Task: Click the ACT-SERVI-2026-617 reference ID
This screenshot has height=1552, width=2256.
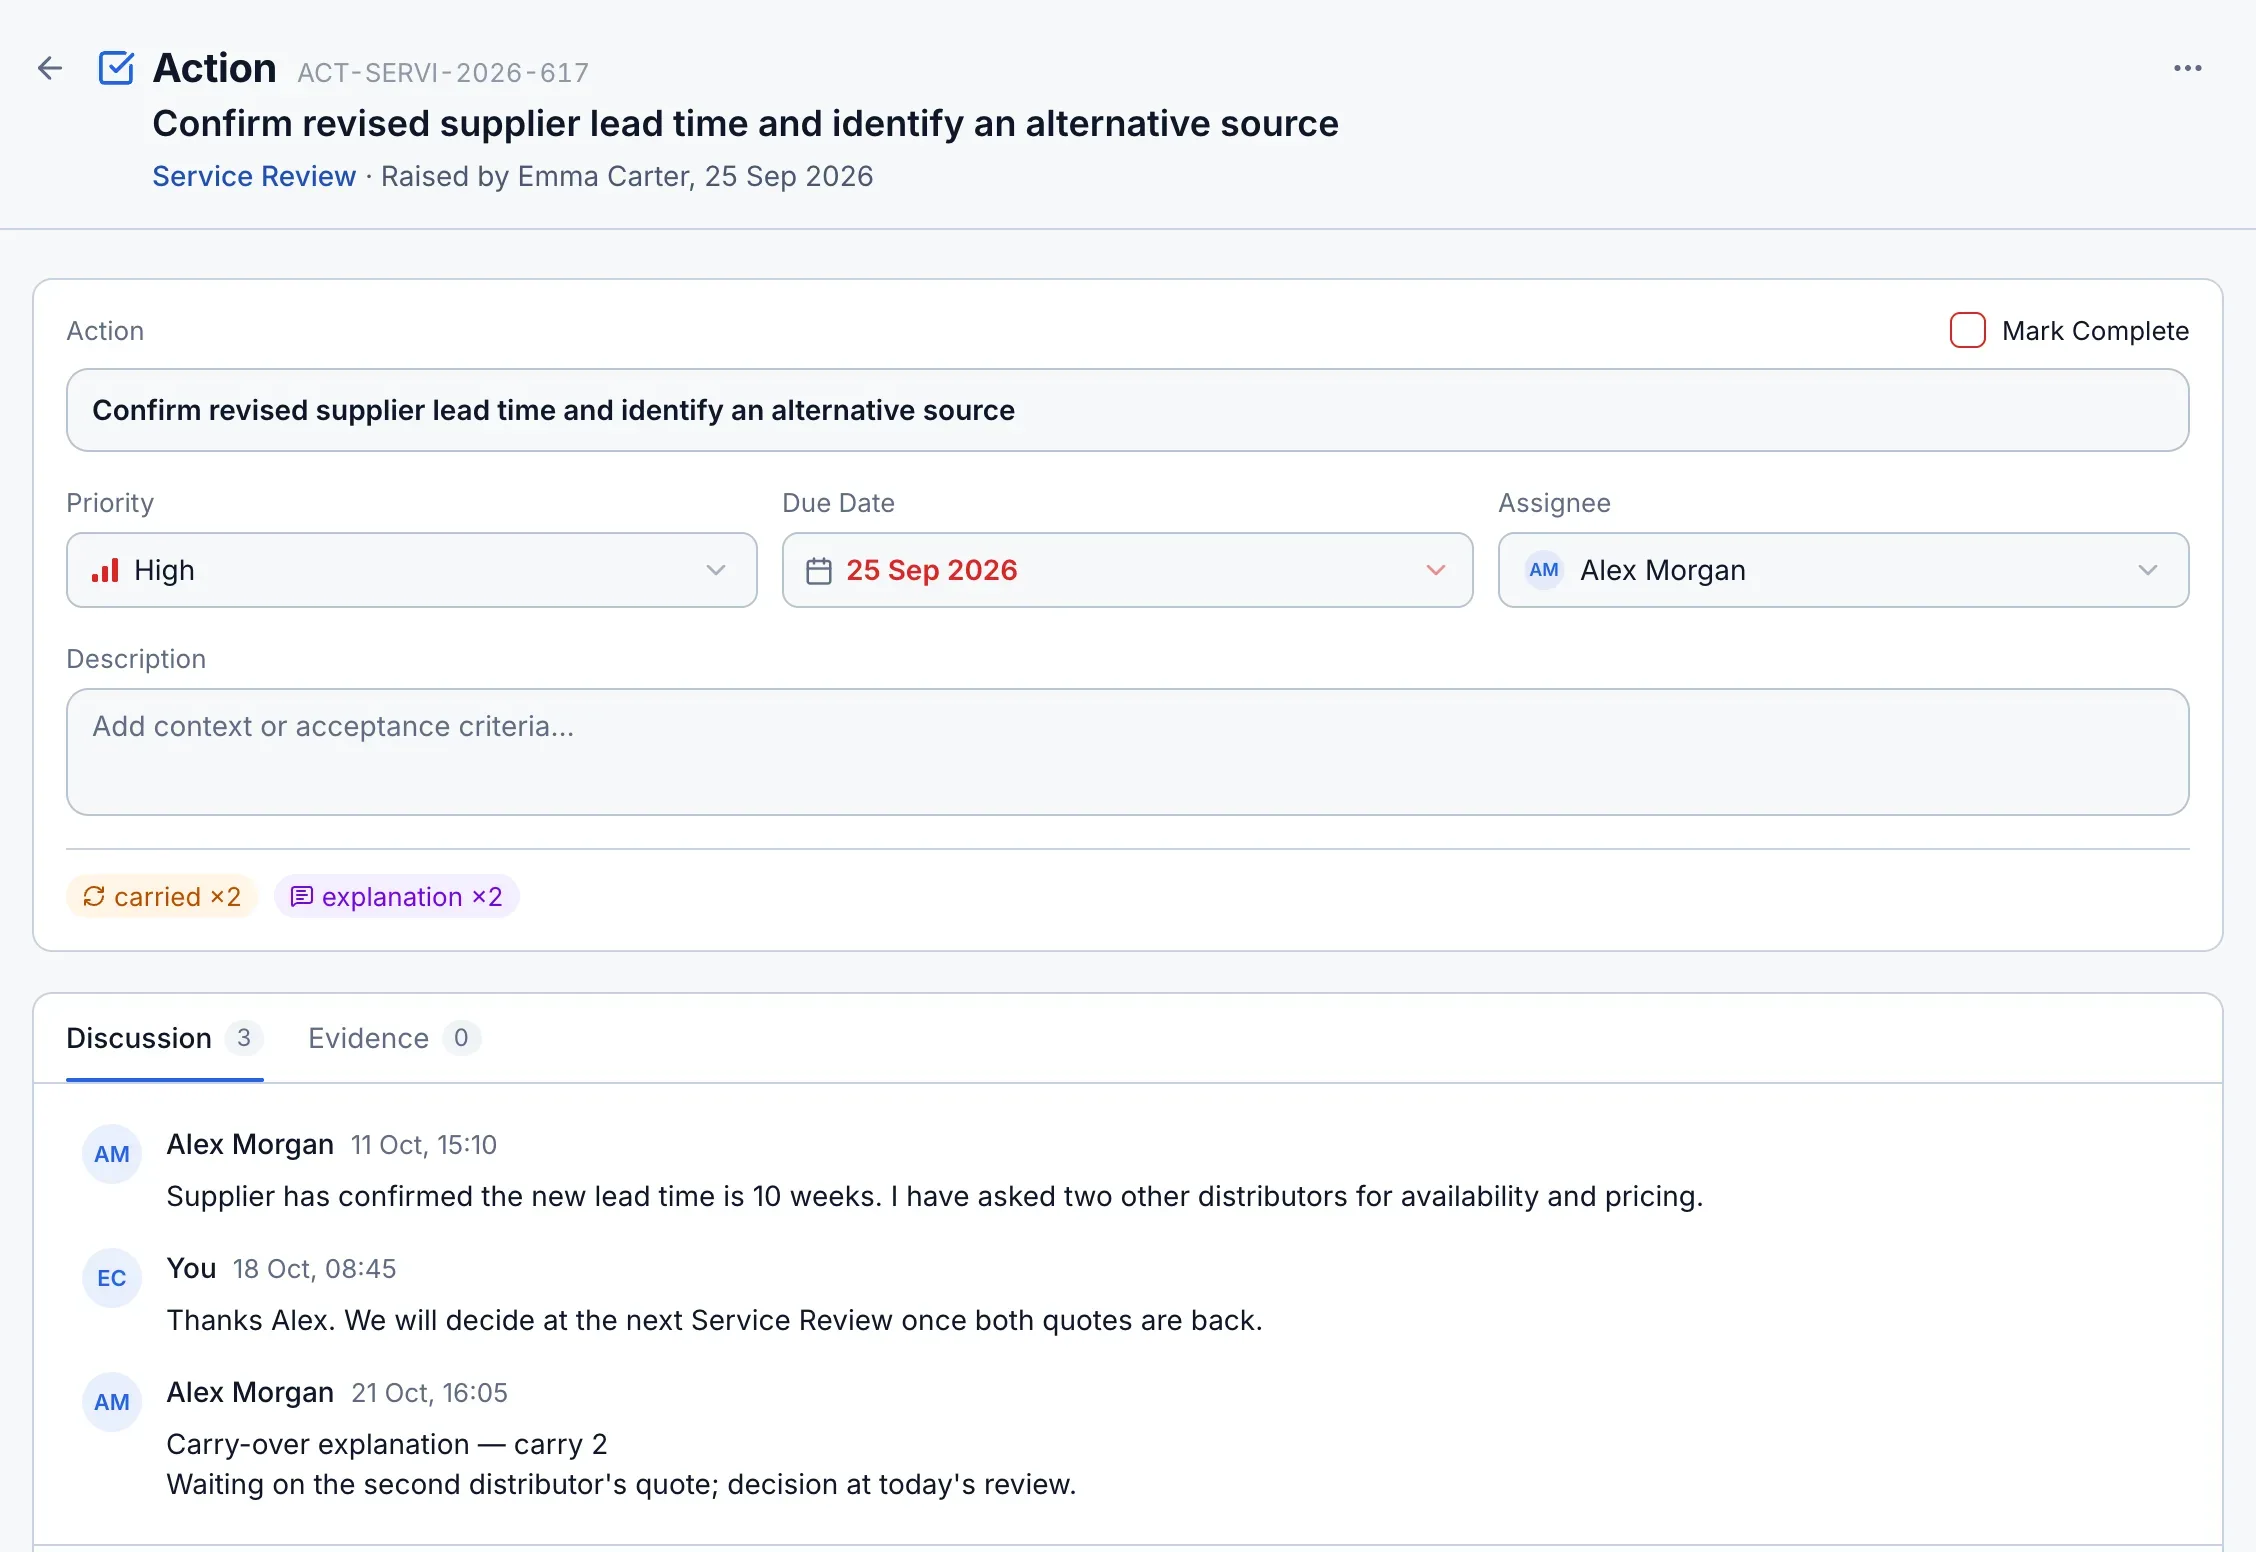Action: click(x=443, y=73)
